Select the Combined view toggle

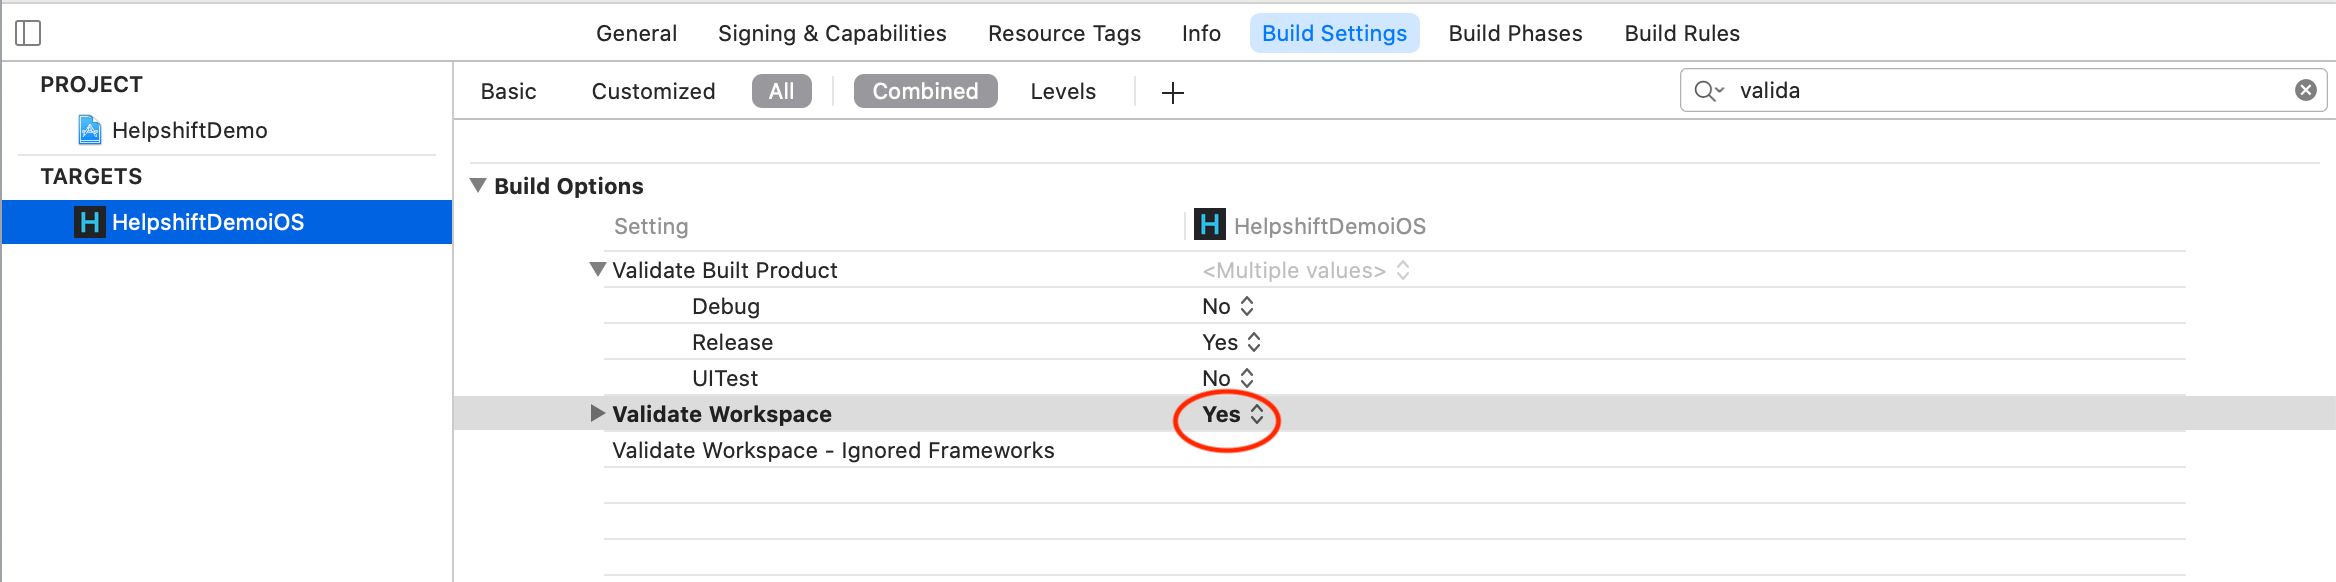[x=925, y=91]
